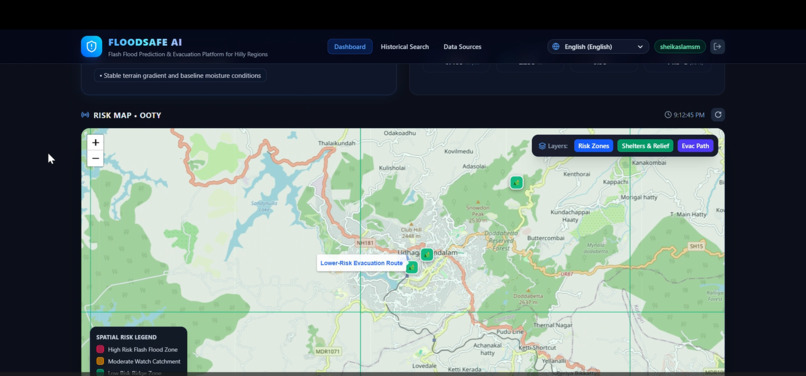Toggle the Evac Path layer
Image resolution: width=806 pixels, height=376 pixels.
click(695, 146)
